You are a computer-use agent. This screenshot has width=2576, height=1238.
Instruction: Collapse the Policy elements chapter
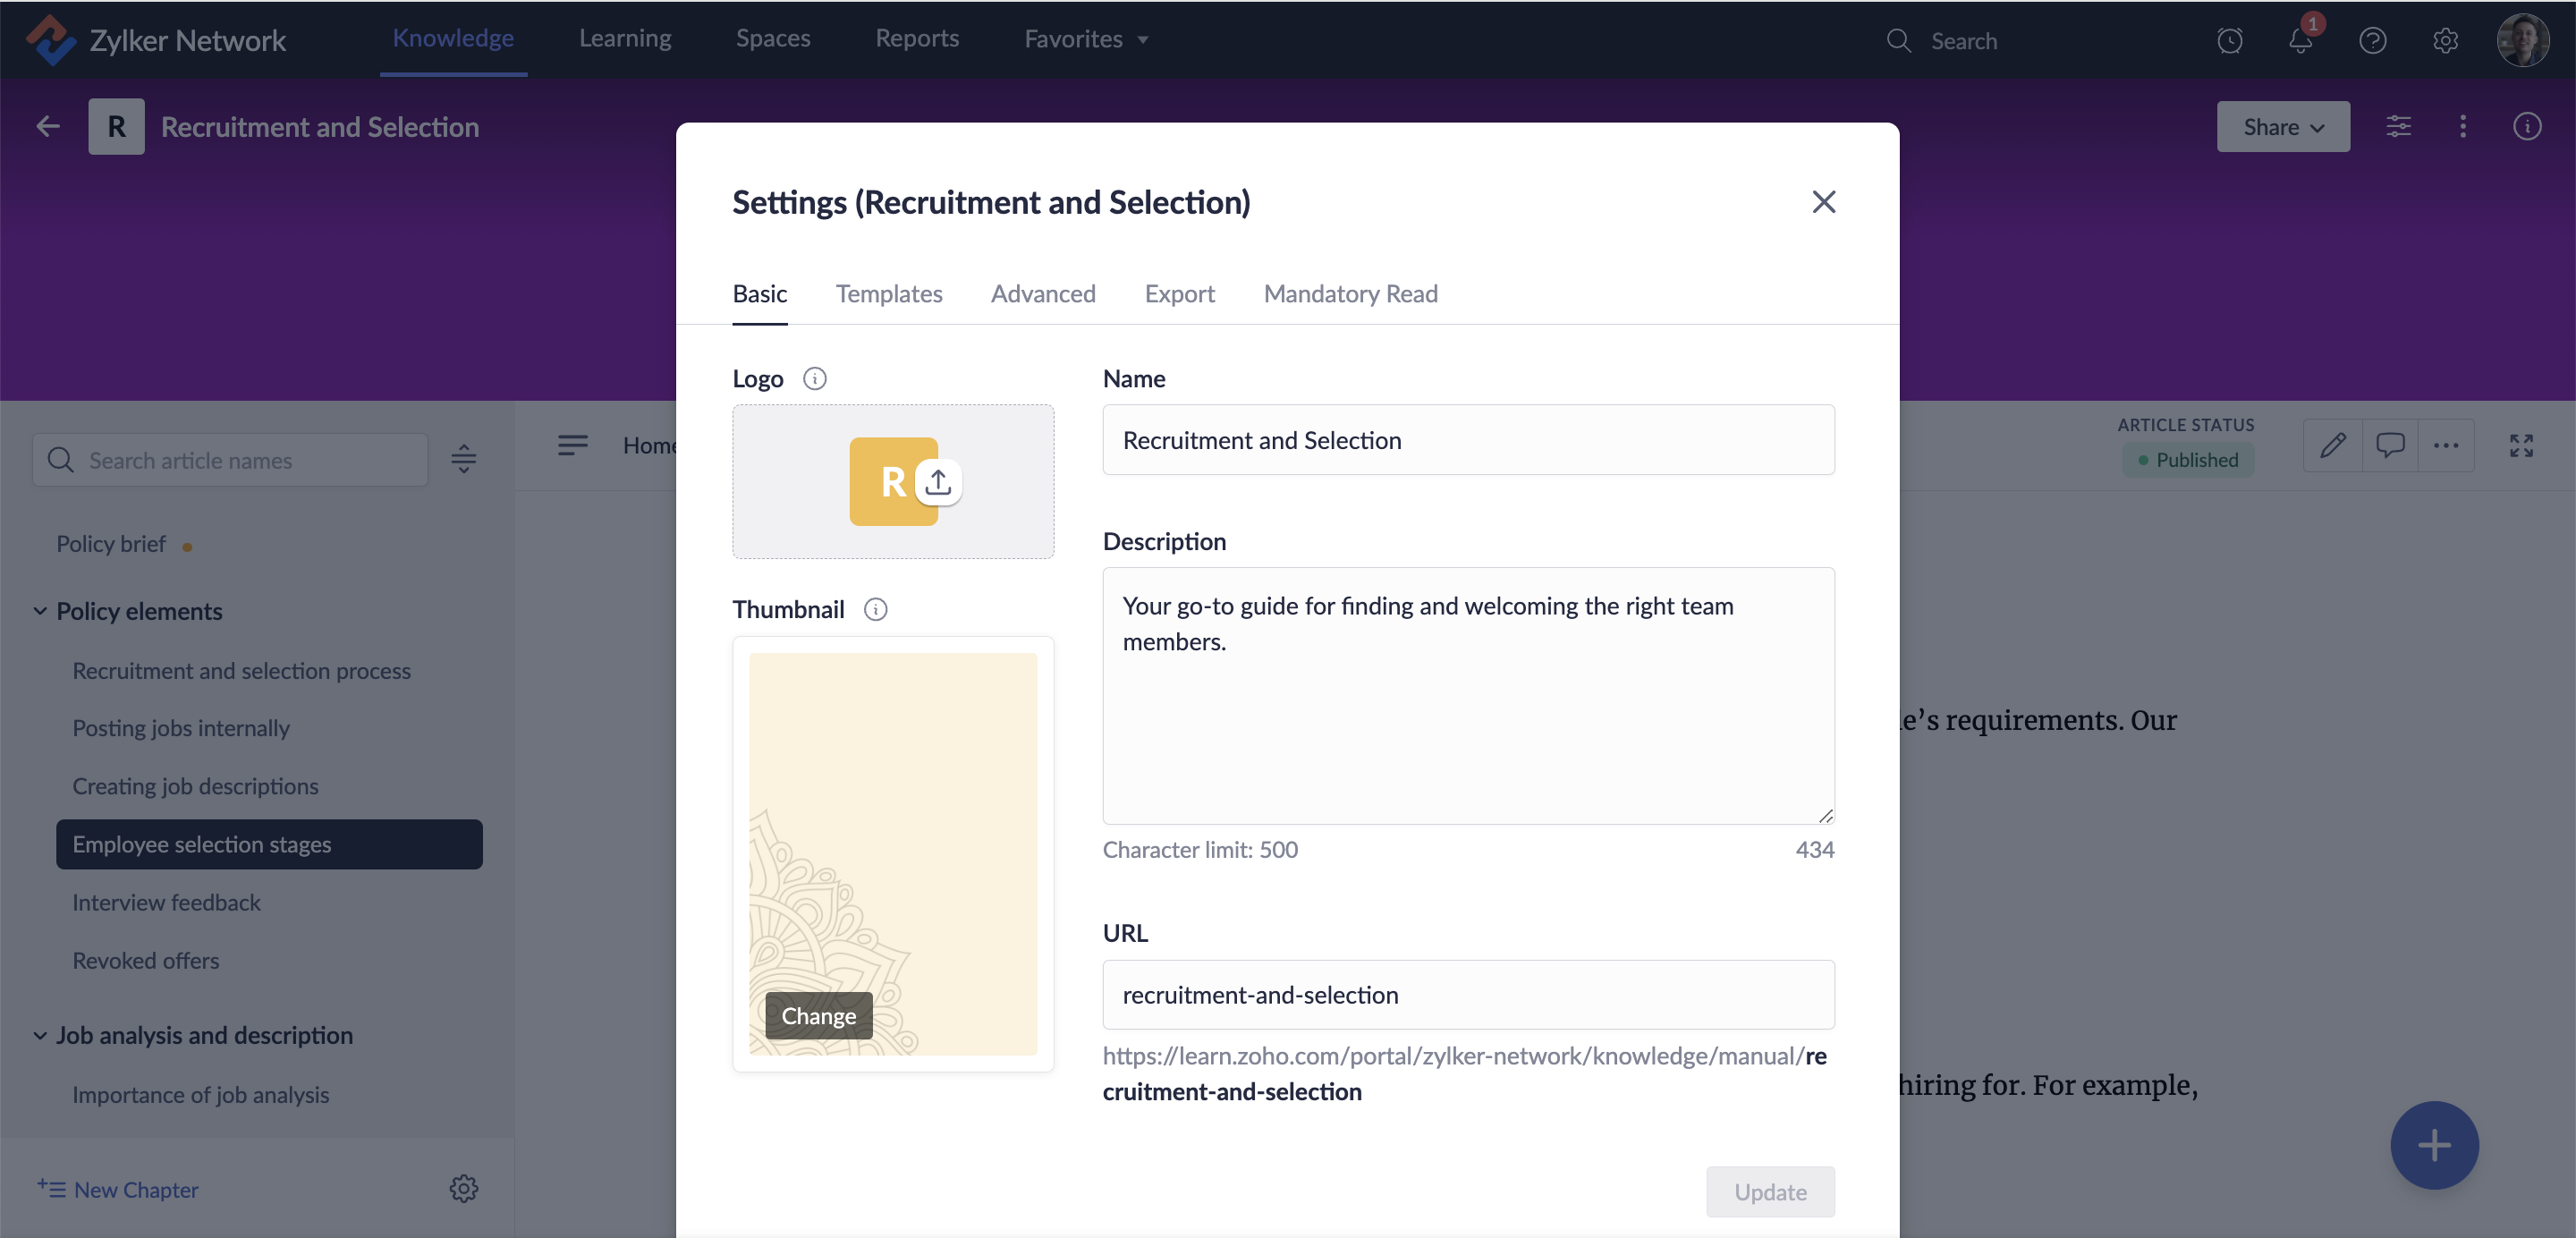pos(40,611)
